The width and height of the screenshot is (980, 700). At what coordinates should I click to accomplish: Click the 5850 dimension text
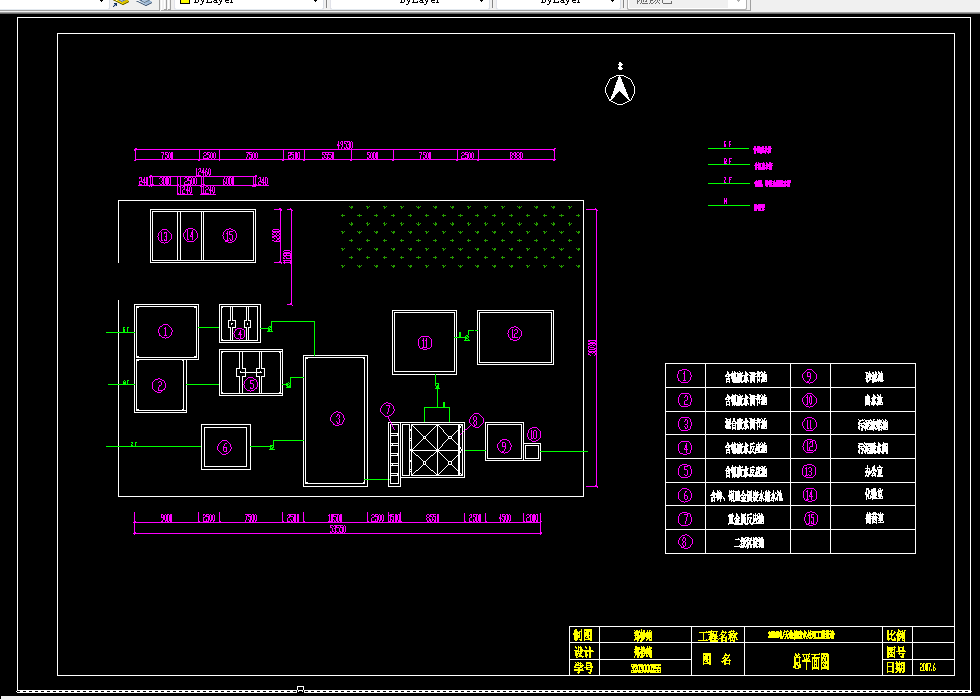328,156
